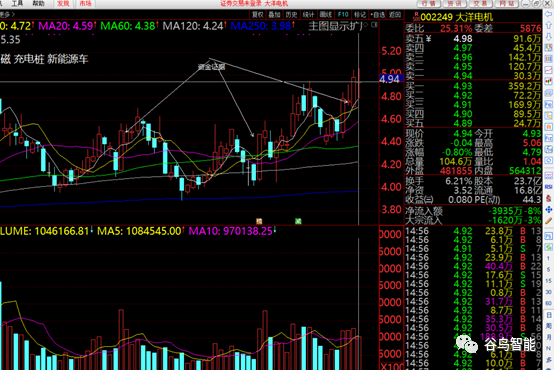Open the red line chart sidebar icon
This screenshot has width=554, height=370.
click(x=549, y=70)
